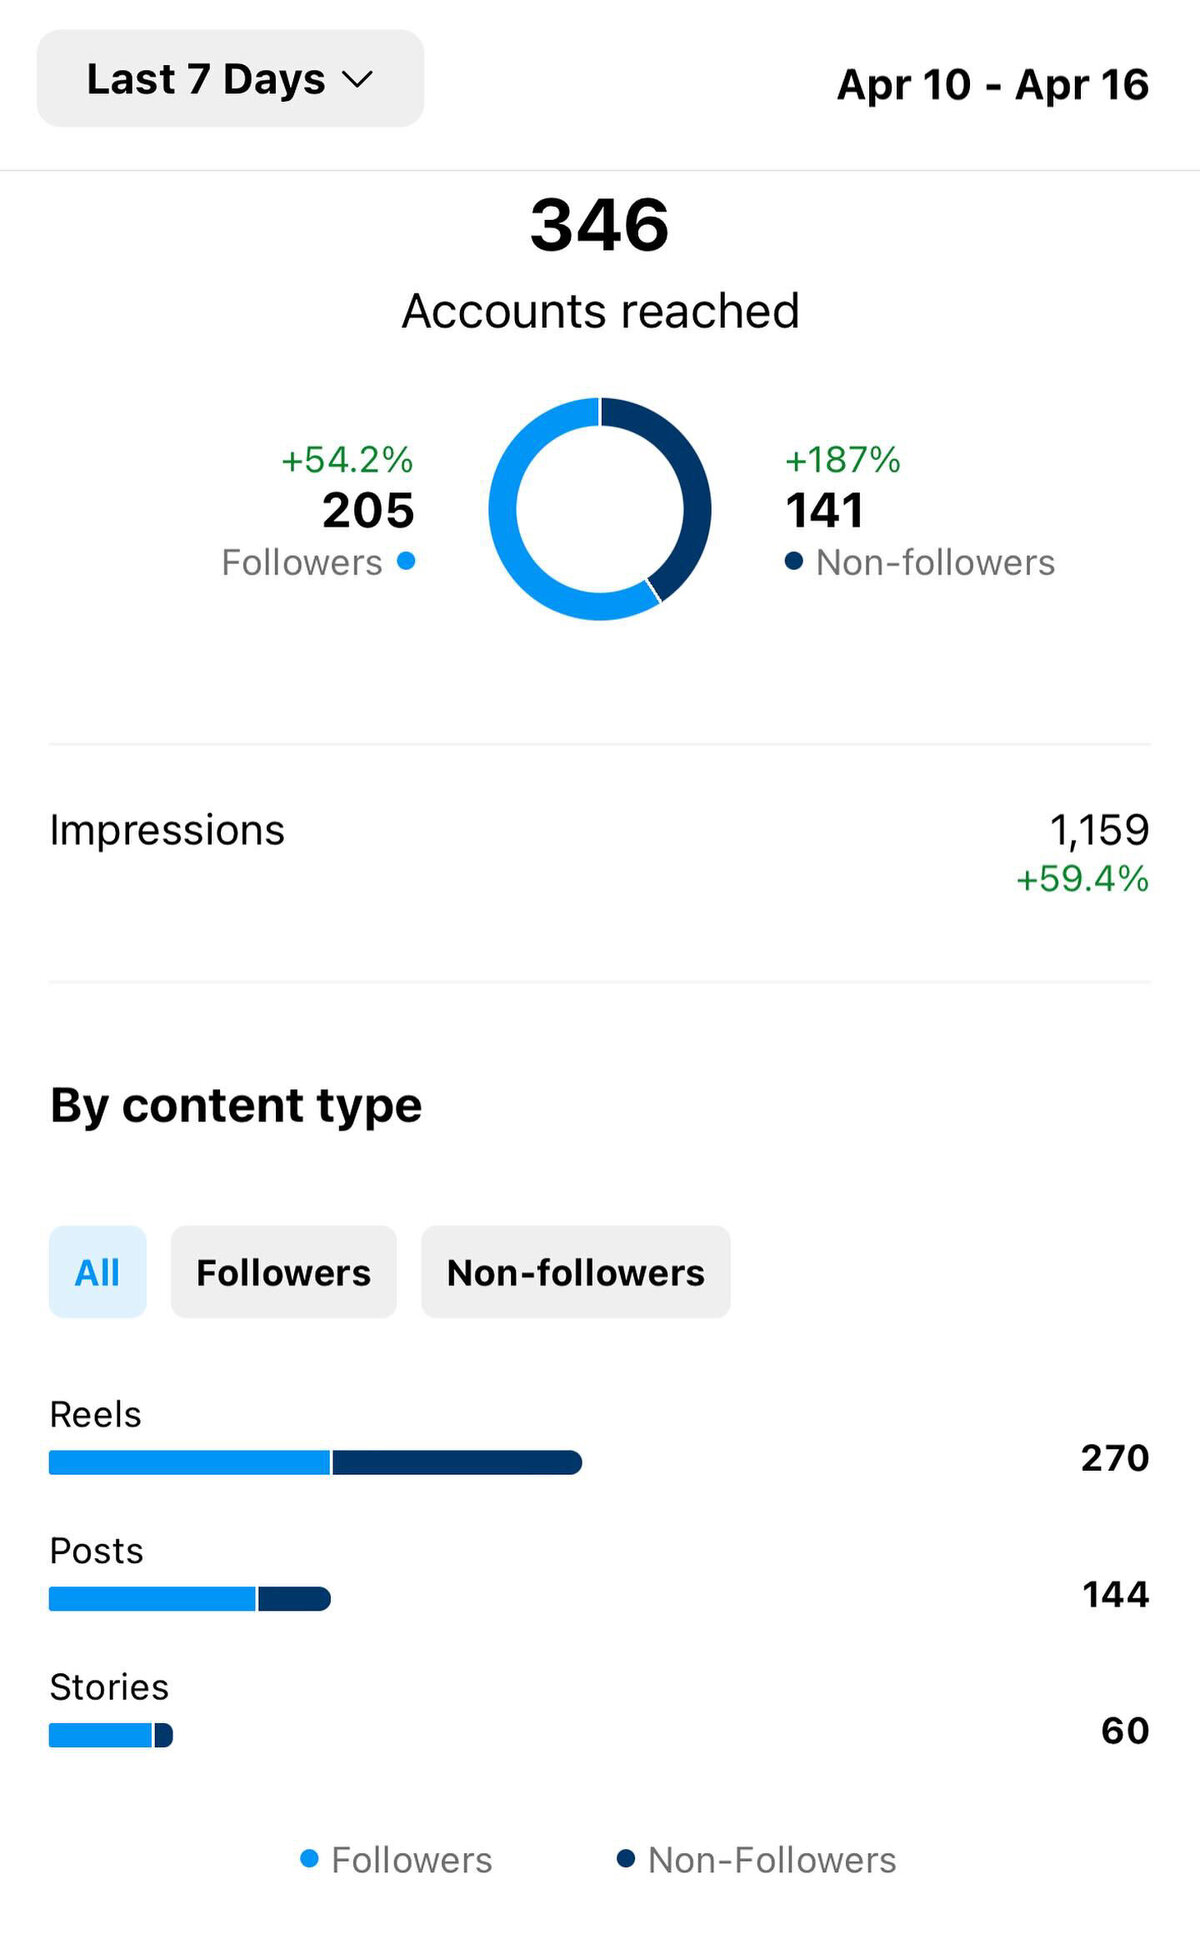Click the Followers legend dot at bottom
Viewport: 1200px width, 1954px height.
(309, 1858)
